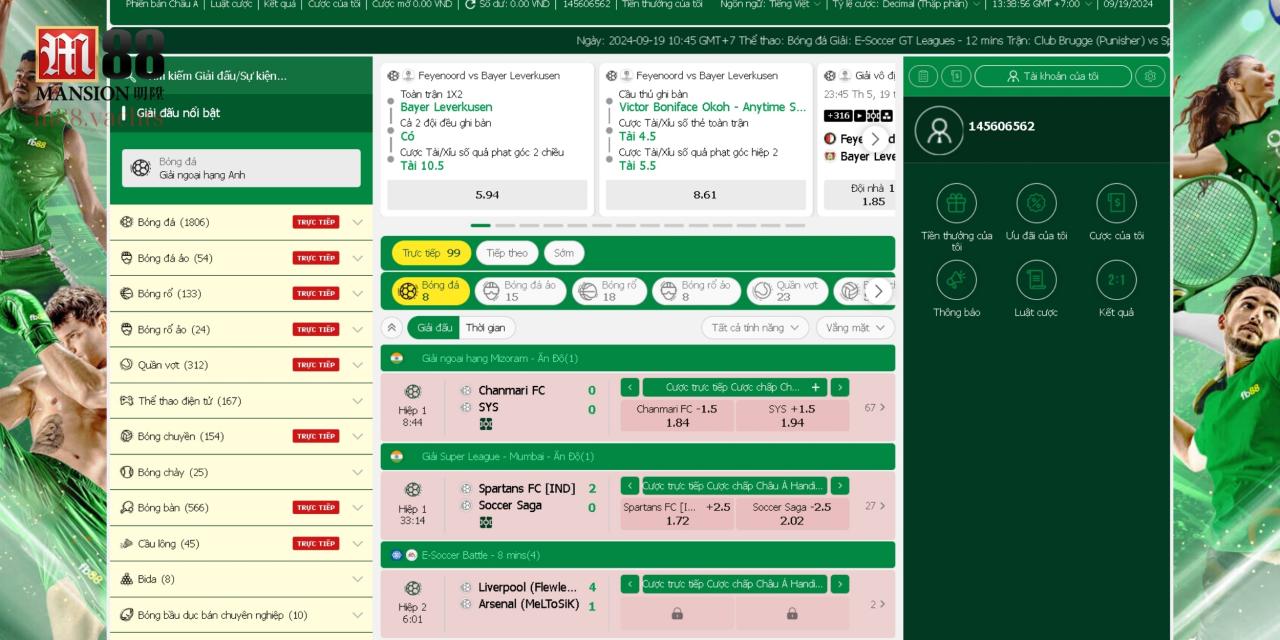Select Bóng rổ 18 sport filter
This screenshot has height=640, width=1280.
tap(610, 291)
